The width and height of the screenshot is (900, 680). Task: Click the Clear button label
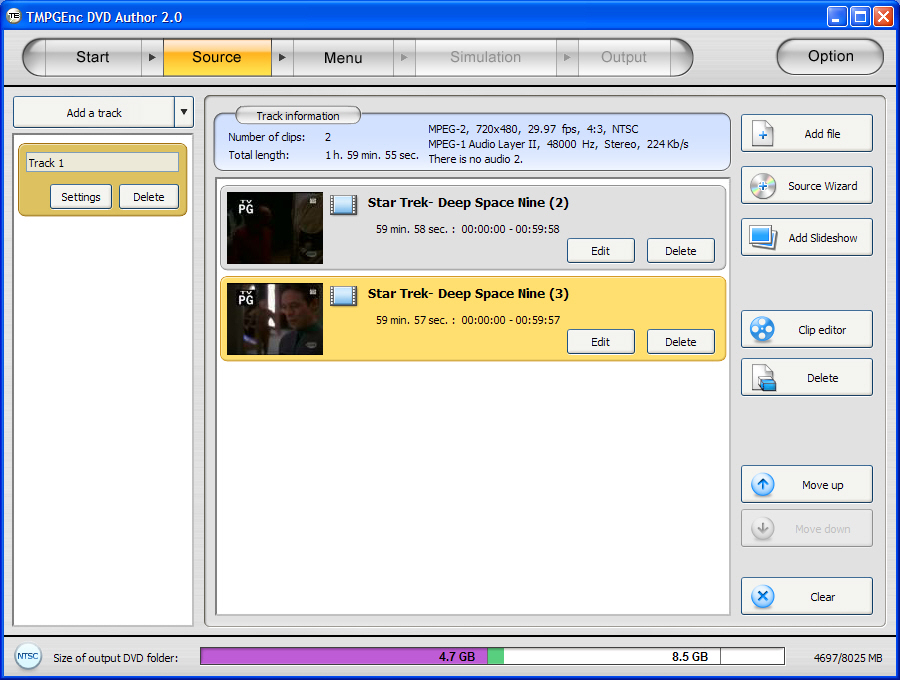pyautogui.click(x=823, y=597)
